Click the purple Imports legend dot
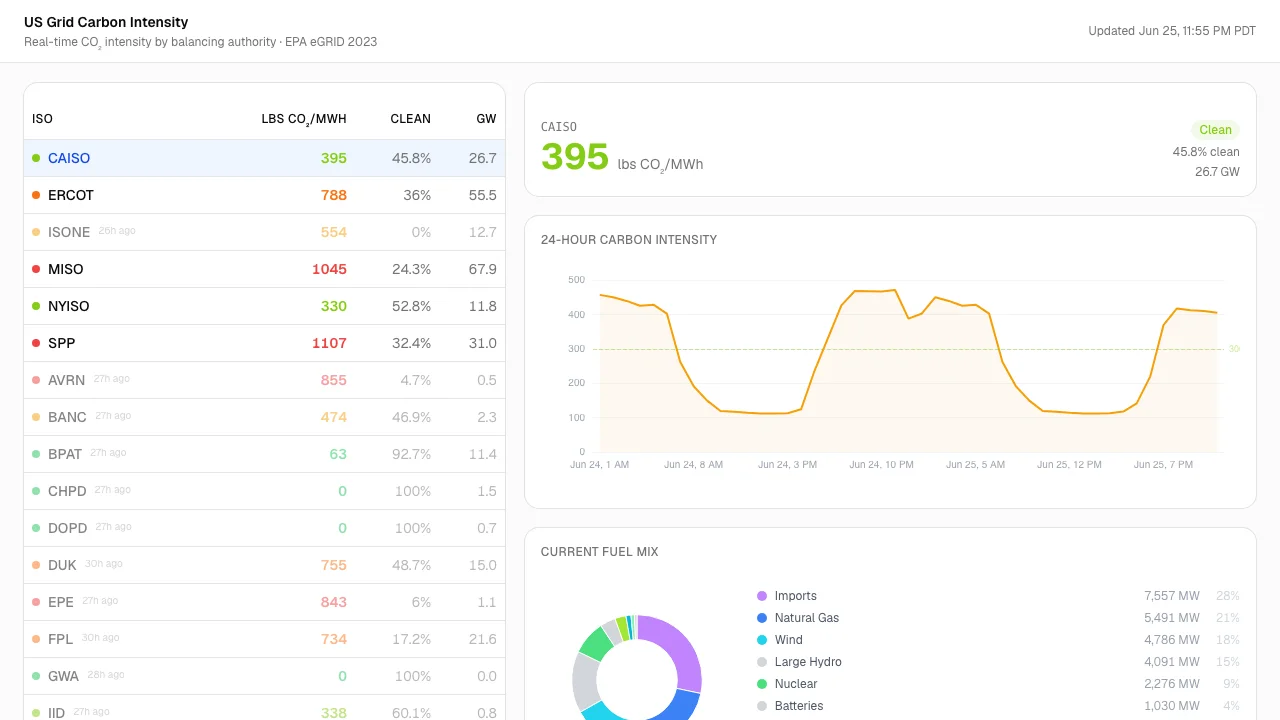Image resolution: width=1280 pixels, height=720 pixels. click(762, 596)
